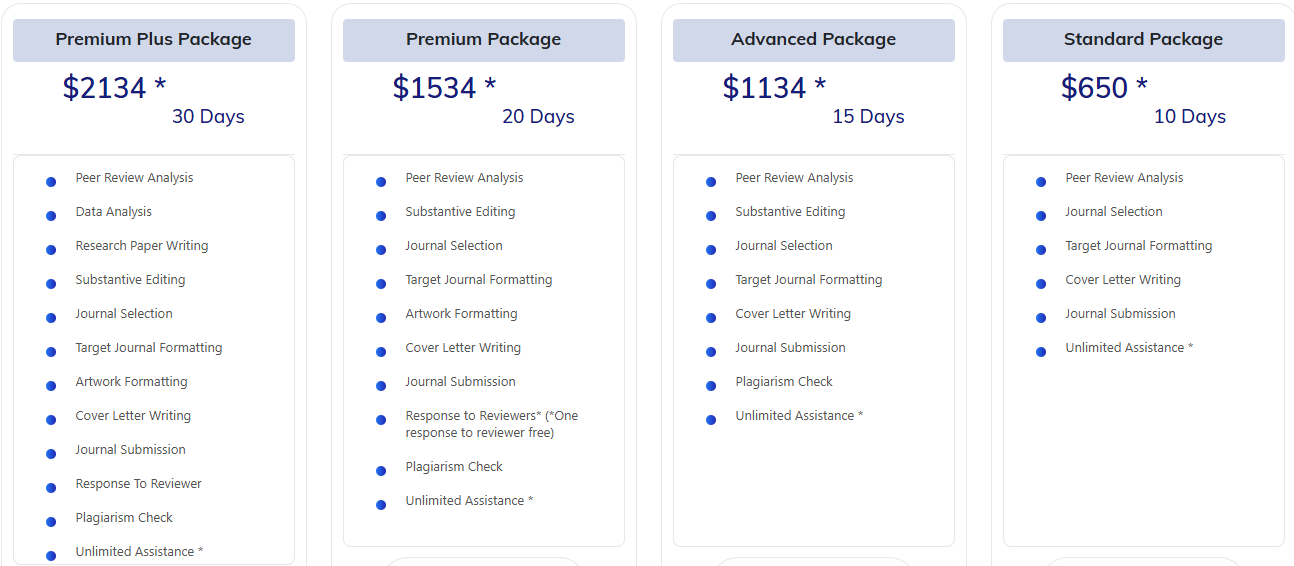This screenshot has width=1294, height=566.
Task: Click Peer Review Analysis in Premium Plus
Action: [134, 178]
